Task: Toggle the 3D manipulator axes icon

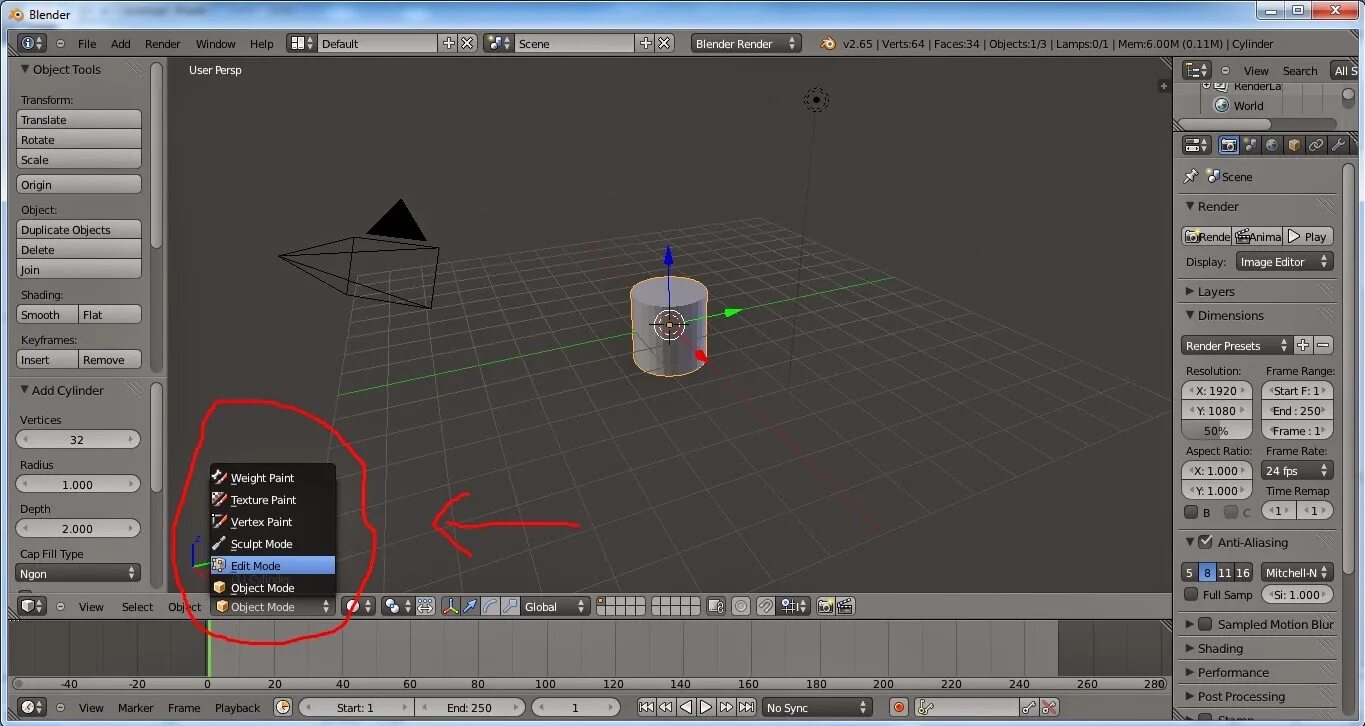Action: [451, 606]
